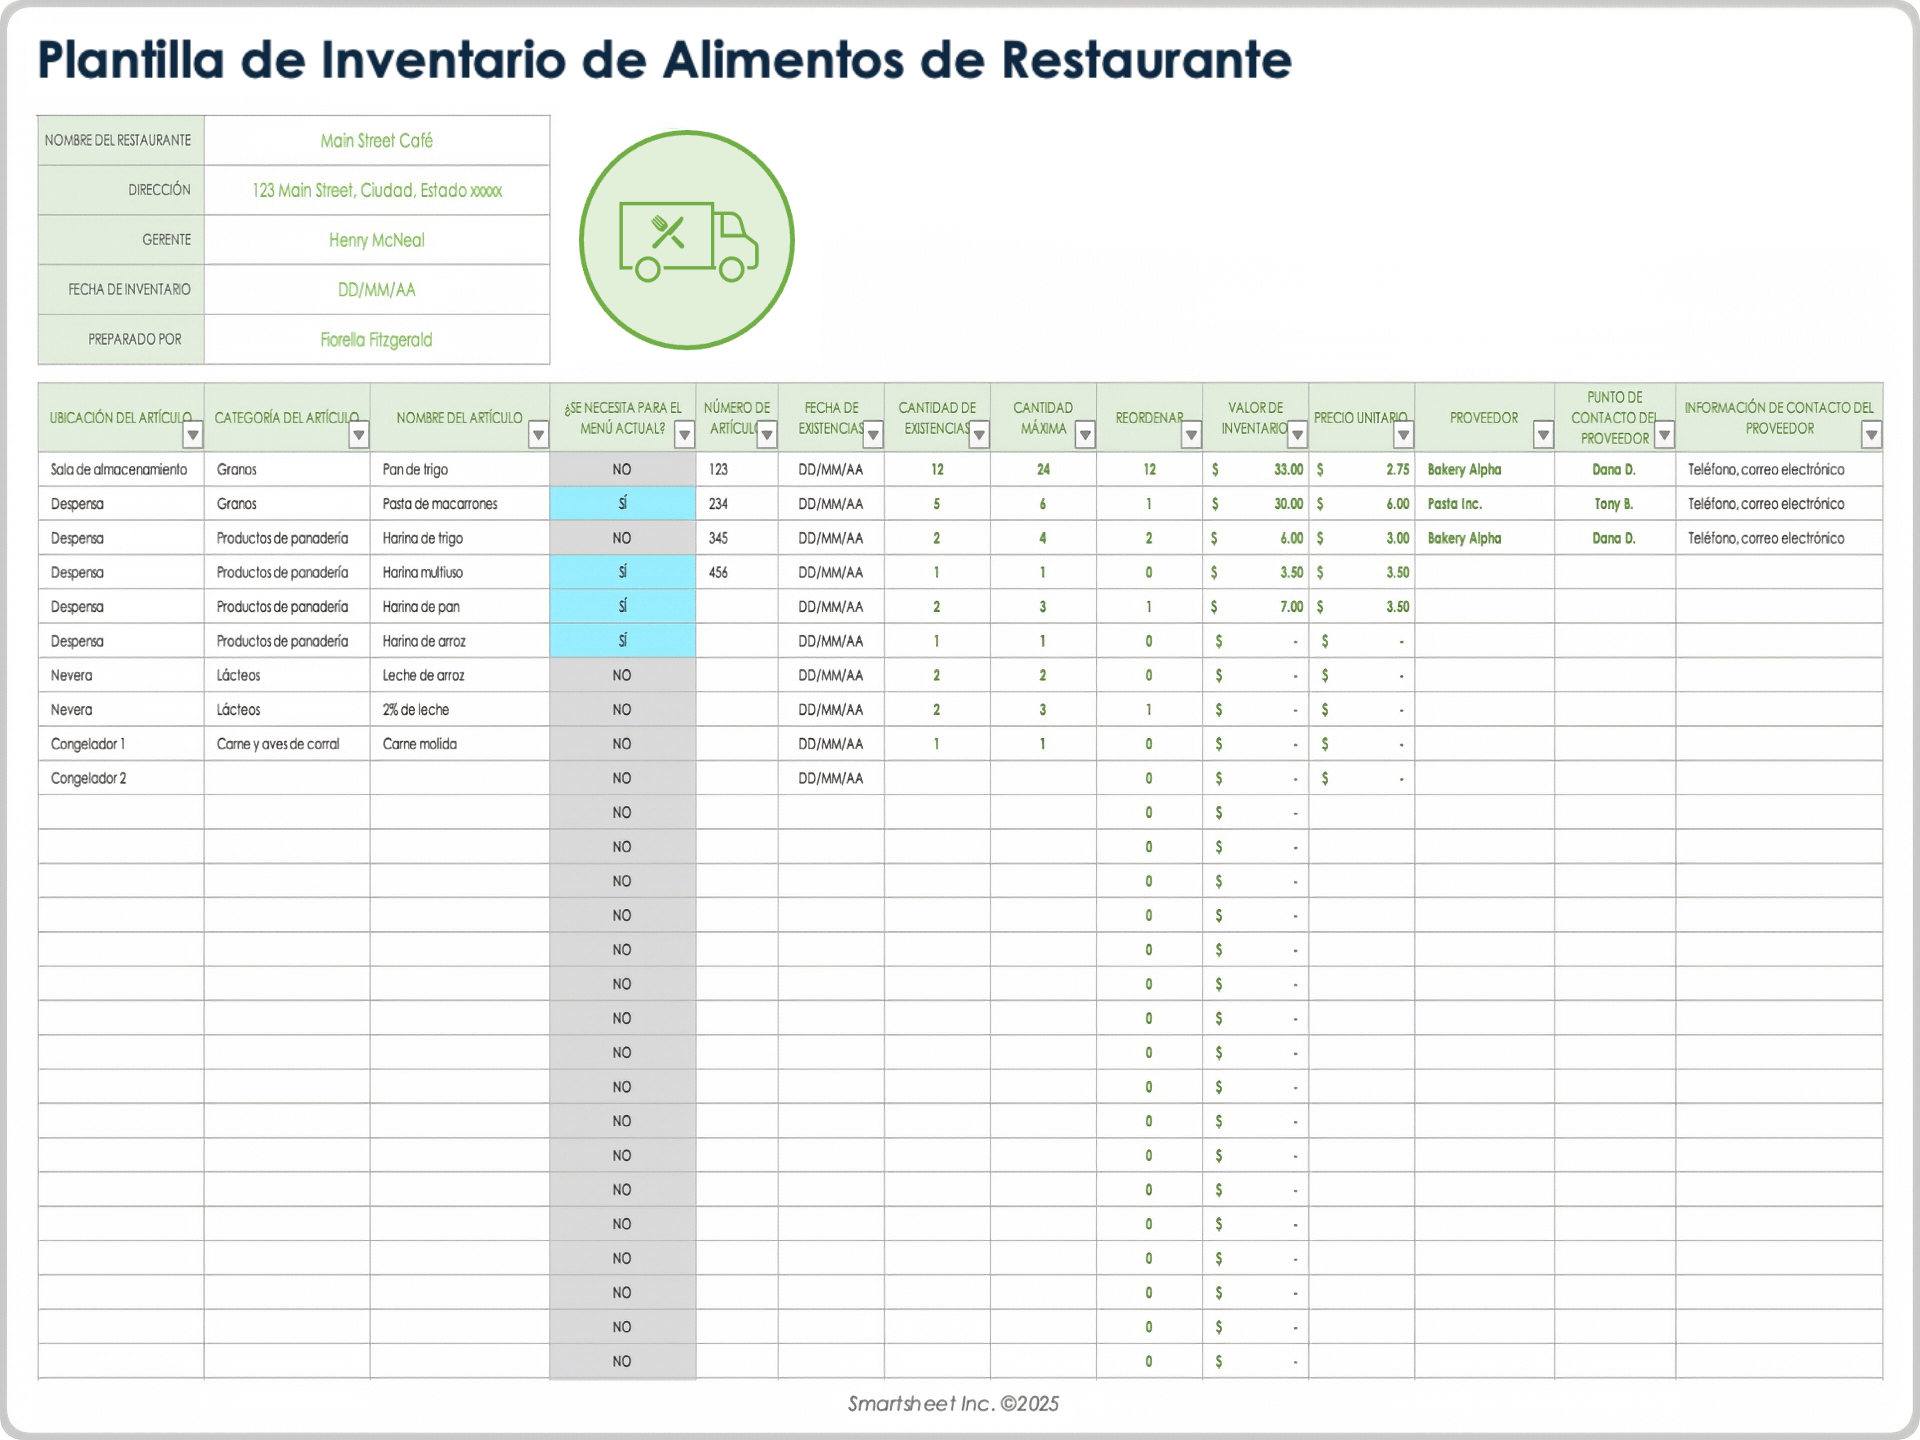Open the Punto de Contacto filter dropdown
This screenshot has width=1920, height=1440.
tap(1664, 435)
